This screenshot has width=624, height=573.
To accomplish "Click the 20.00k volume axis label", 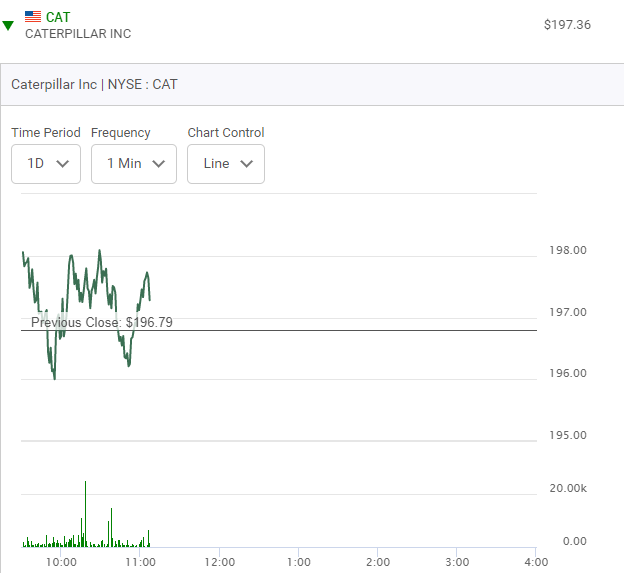I will [568, 488].
